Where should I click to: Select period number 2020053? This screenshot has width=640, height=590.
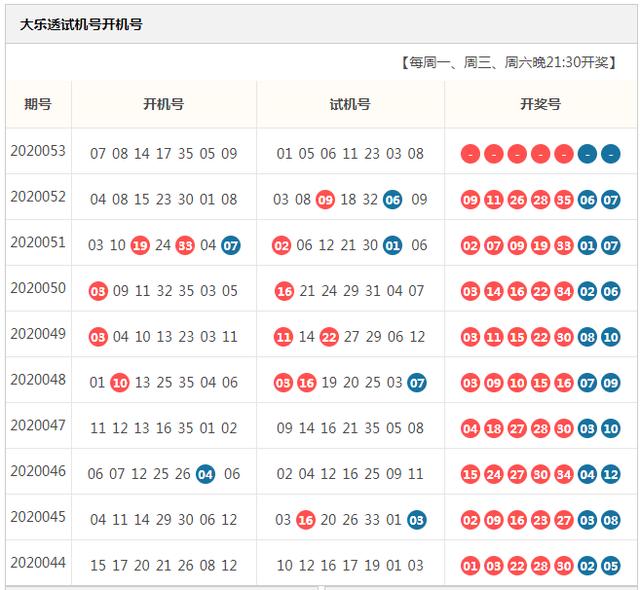click(38, 151)
